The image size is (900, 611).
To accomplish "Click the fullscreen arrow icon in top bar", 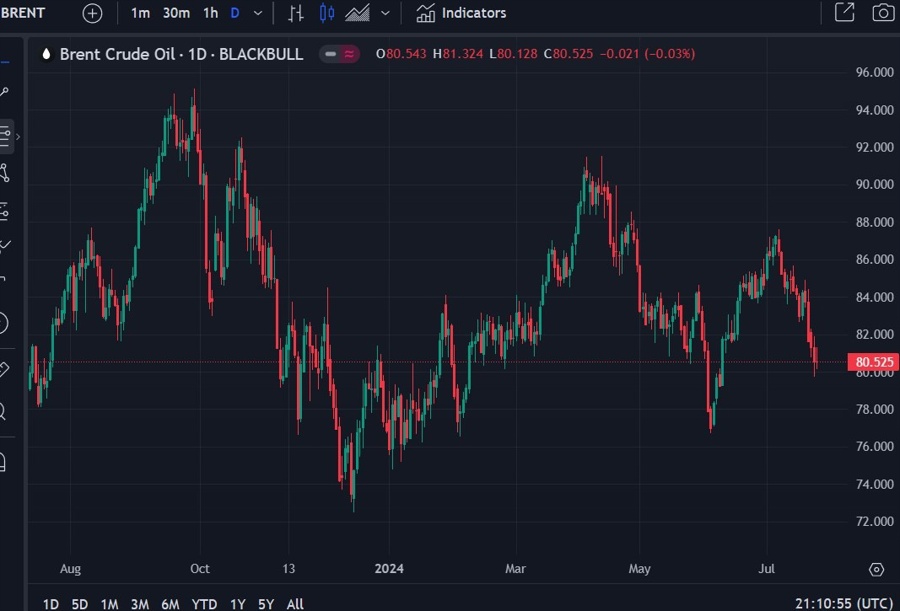I will pyautogui.click(x=844, y=12).
